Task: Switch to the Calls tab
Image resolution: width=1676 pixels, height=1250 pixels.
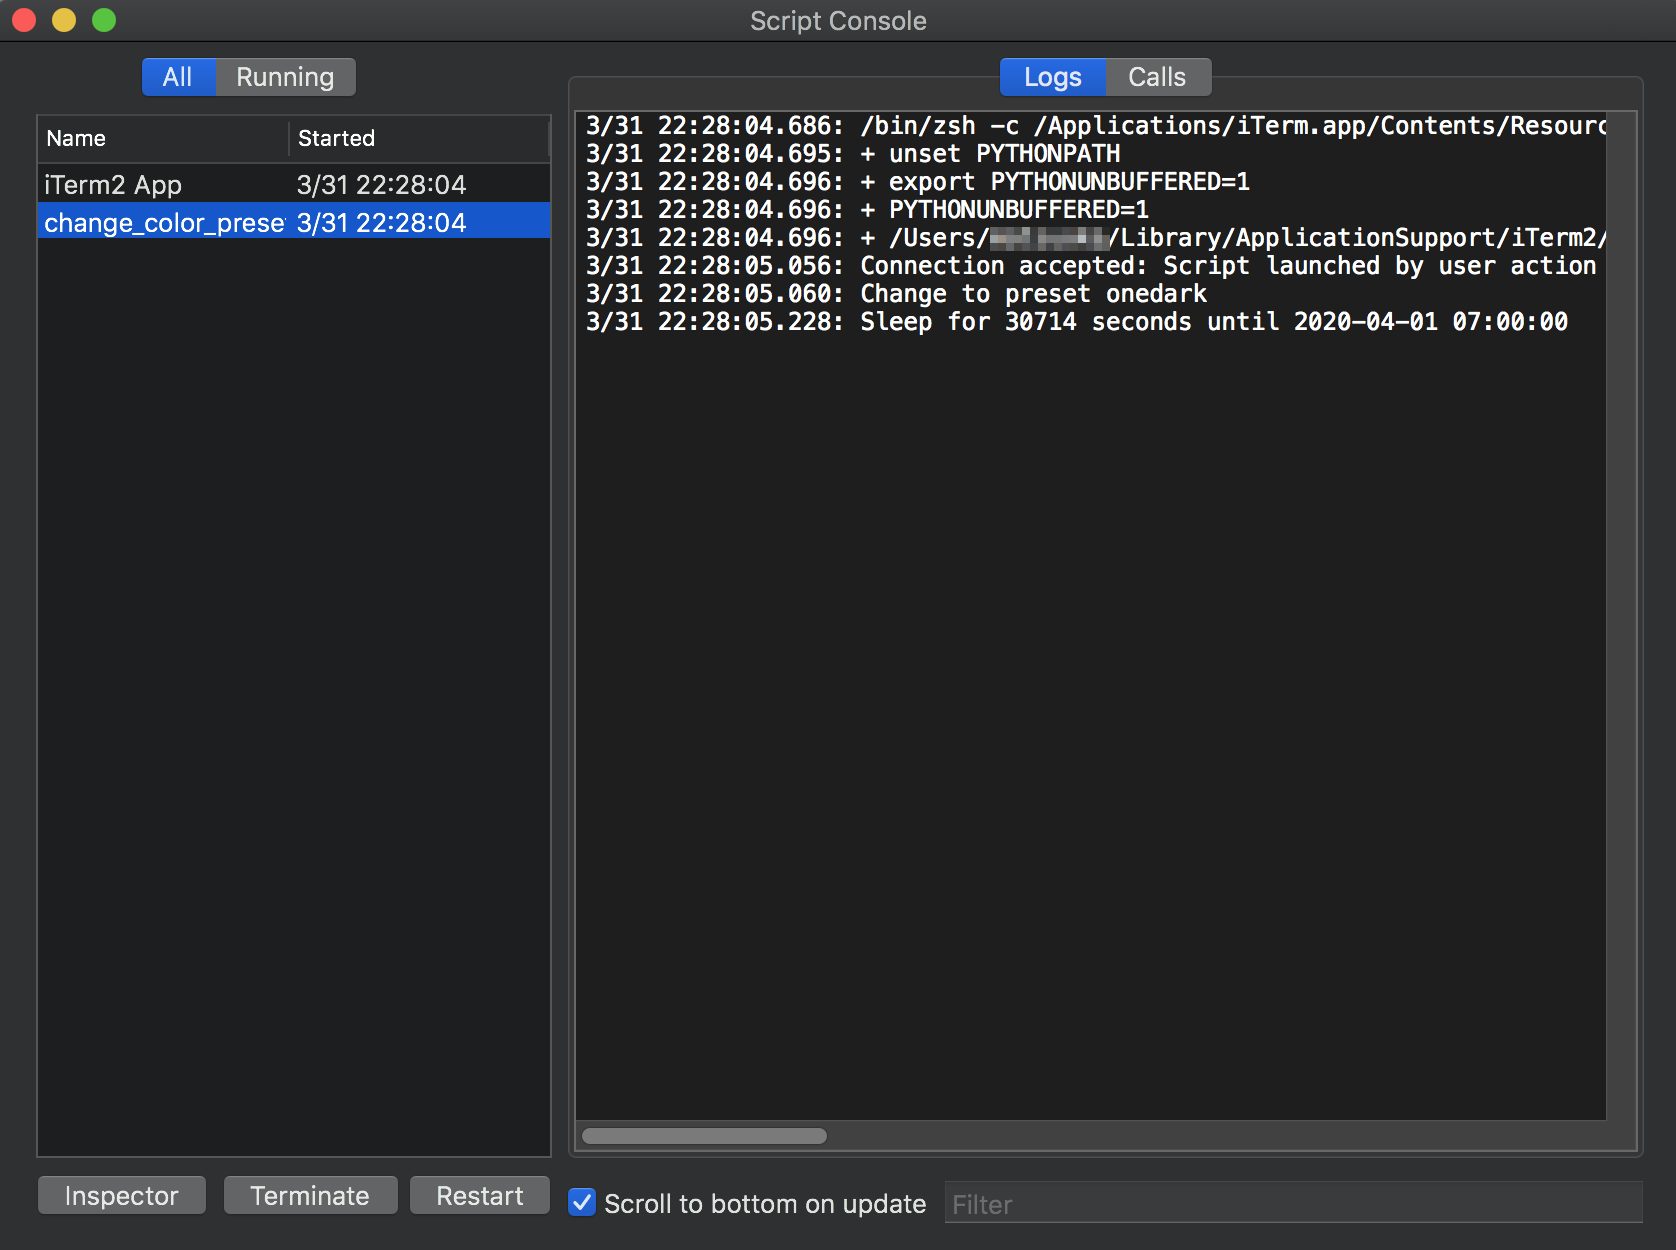Action: 1158,77
